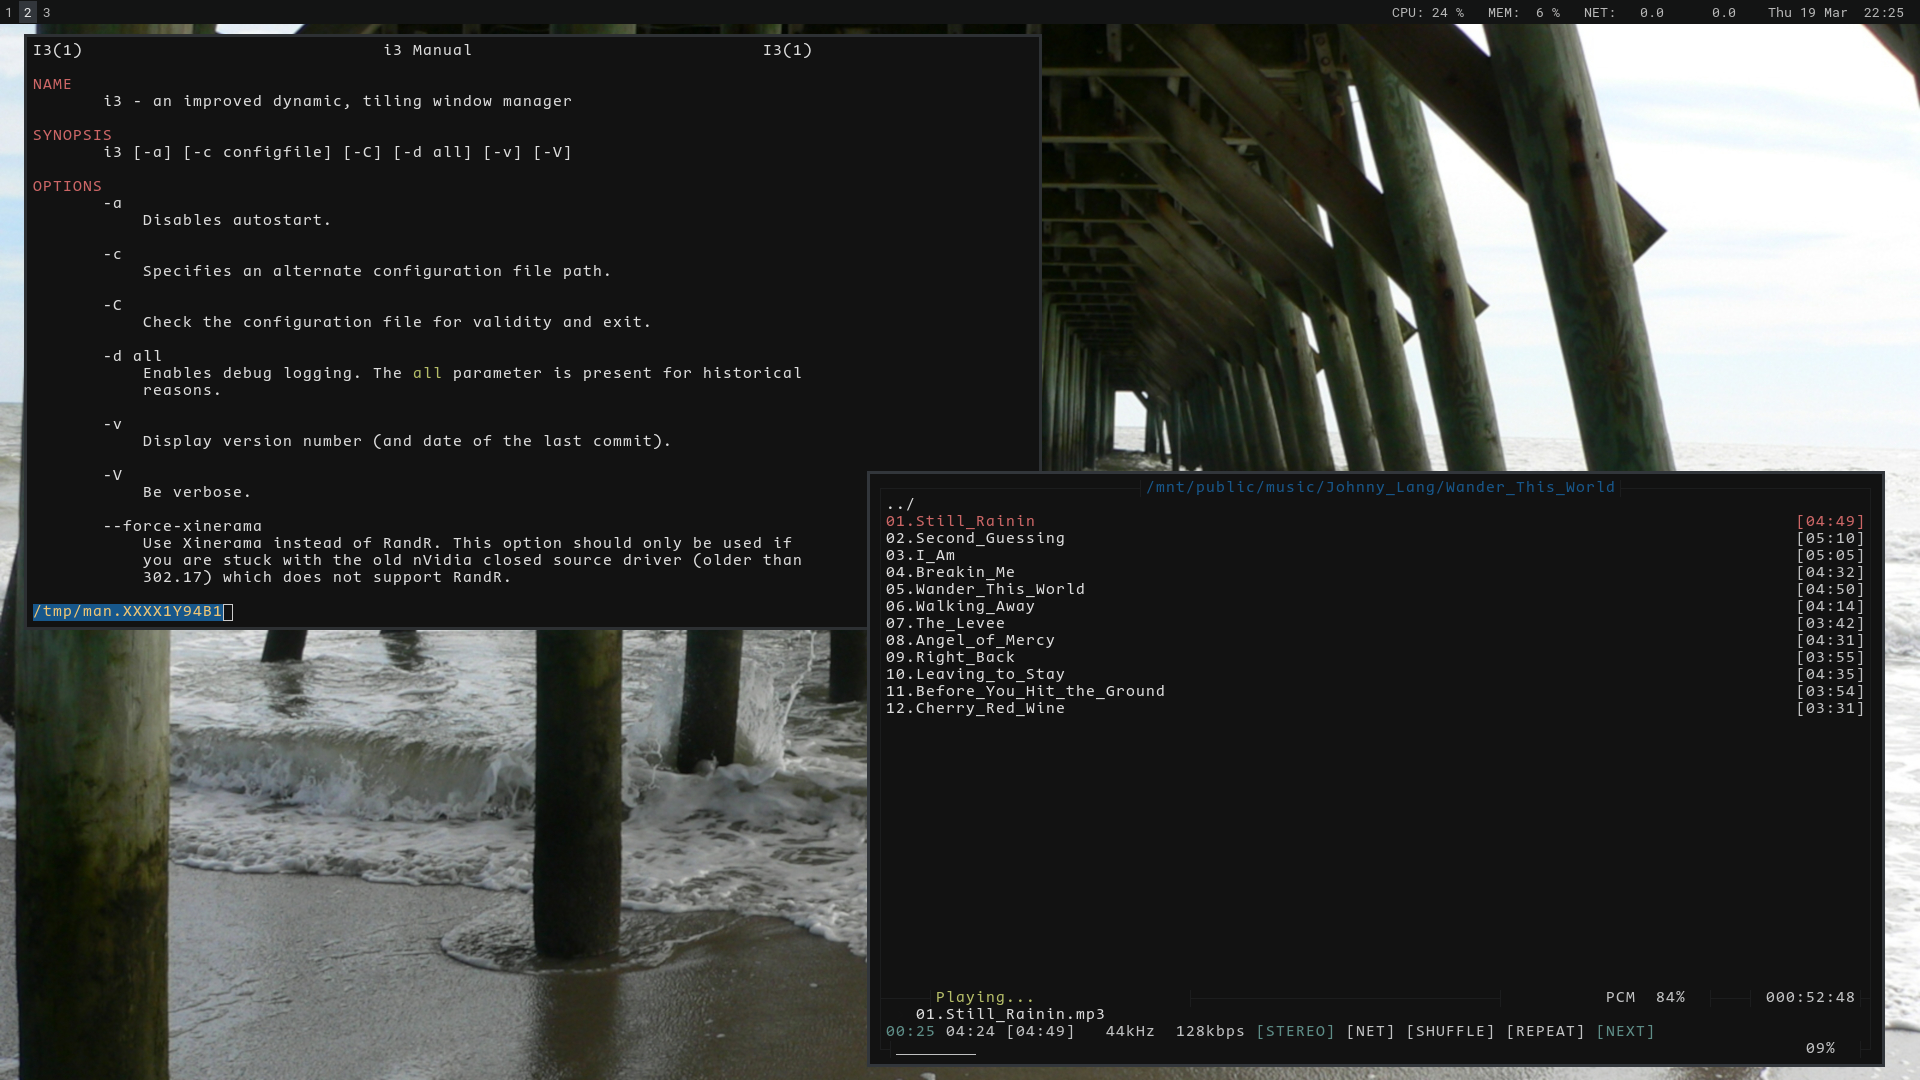Click the CPU usage indicator
Image resolution: width=1920 pixels, height=1080 pixels.
pyautogui.click(x=1427, y=13)
